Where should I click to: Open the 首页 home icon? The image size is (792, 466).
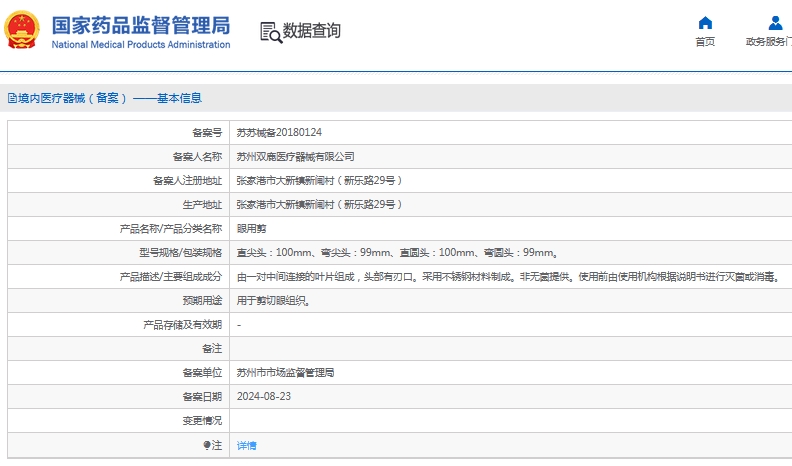click(705, 23)
